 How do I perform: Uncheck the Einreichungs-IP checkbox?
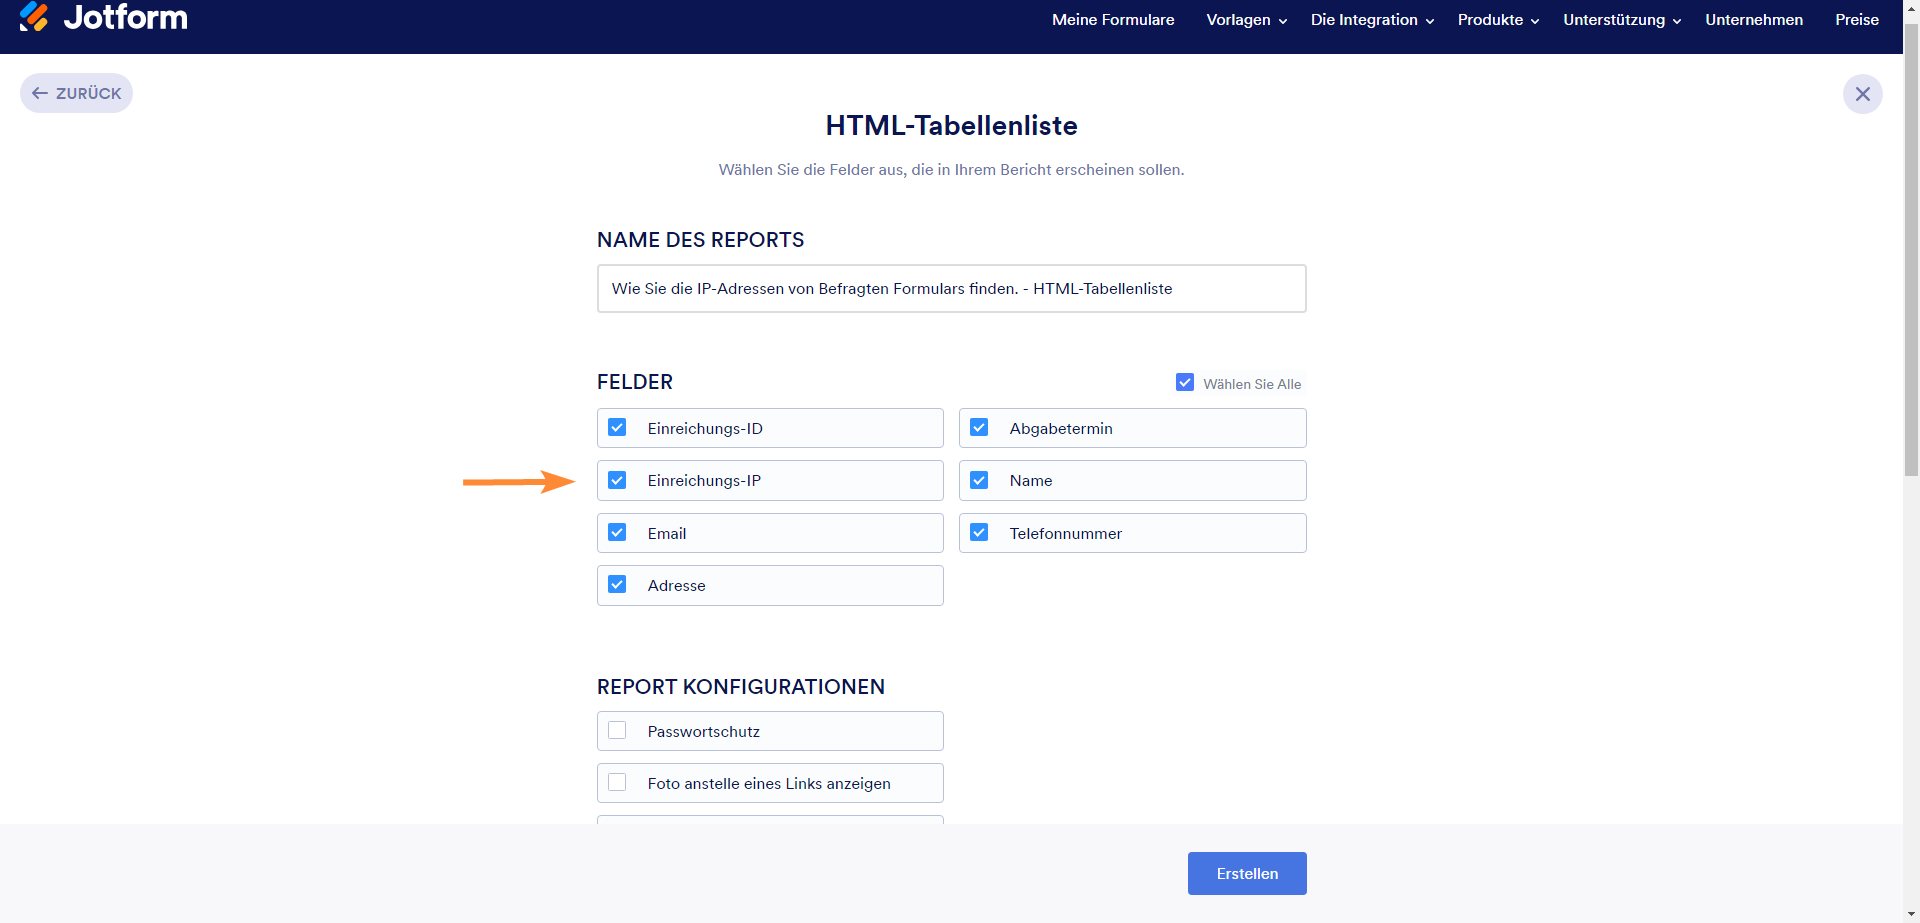pyautogui.click(x=618, y=481)
